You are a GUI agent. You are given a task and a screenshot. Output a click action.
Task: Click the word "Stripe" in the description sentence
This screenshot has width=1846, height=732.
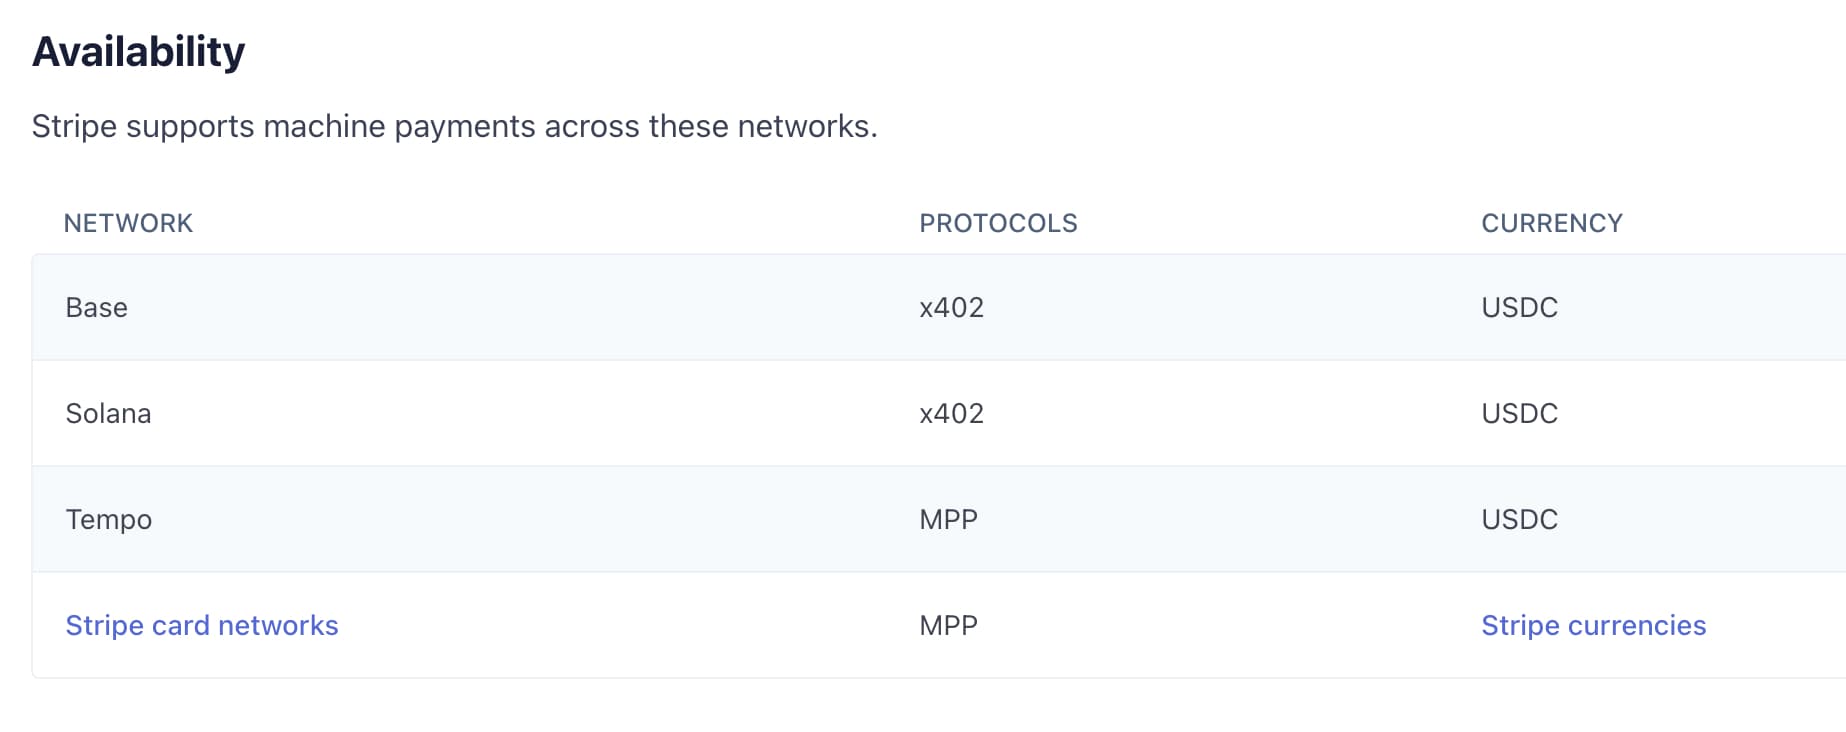(74, 127)
